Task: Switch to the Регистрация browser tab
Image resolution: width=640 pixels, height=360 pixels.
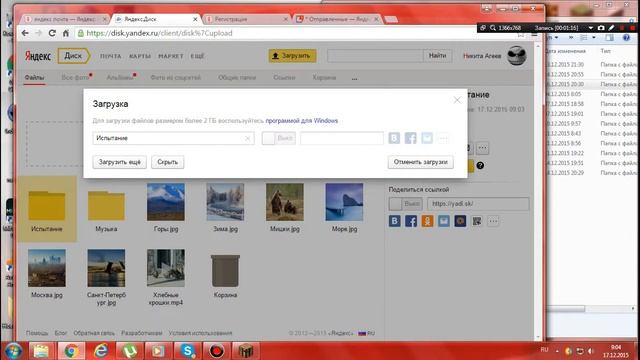Action: [x=245, y=19]
